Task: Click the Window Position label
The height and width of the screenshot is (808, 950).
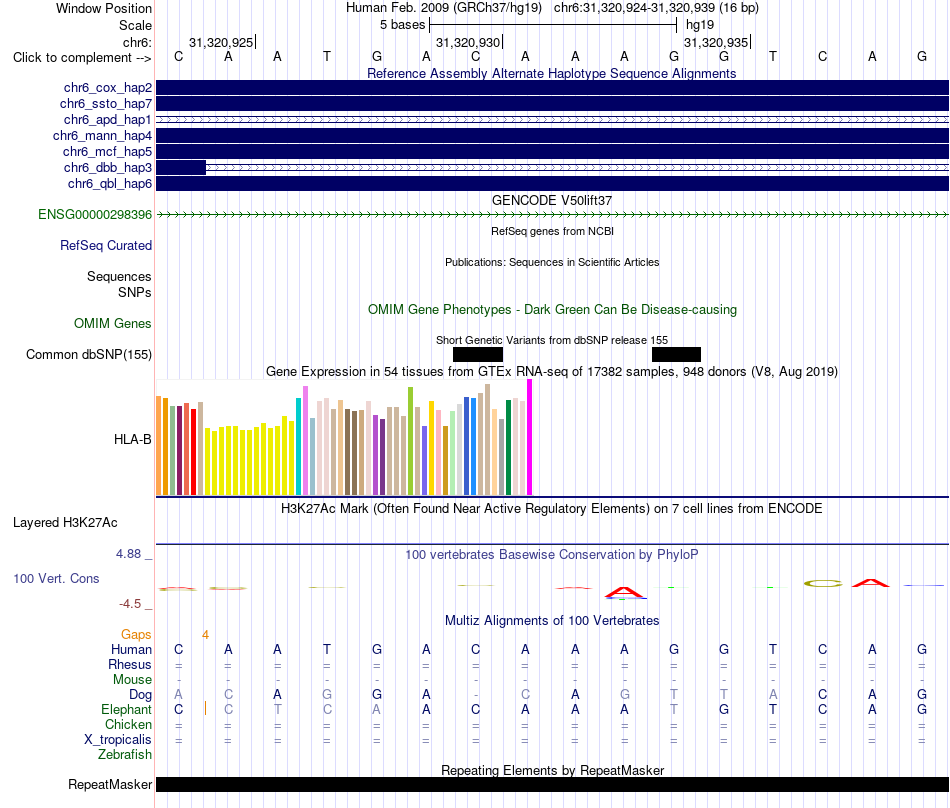Action: tap(104, 8)
